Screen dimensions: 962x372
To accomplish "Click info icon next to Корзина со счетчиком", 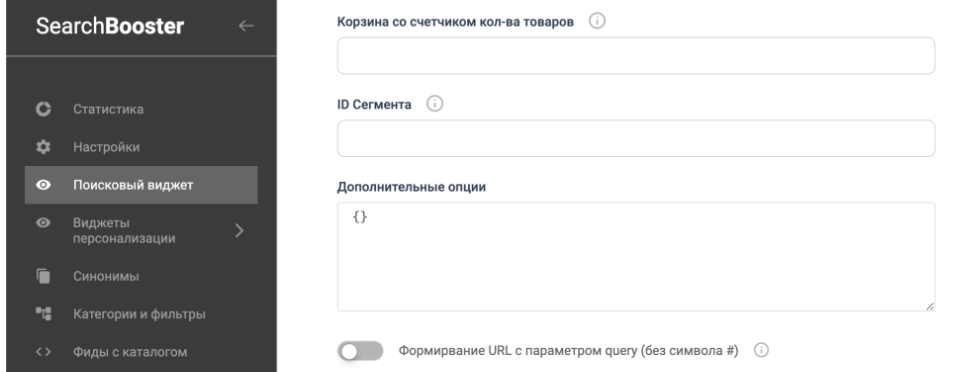I will (x=597, y=21).
